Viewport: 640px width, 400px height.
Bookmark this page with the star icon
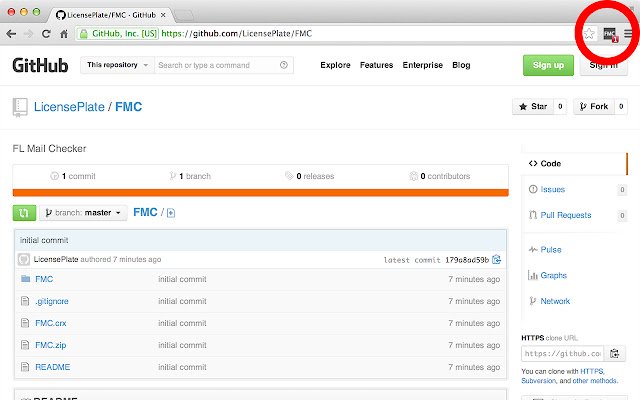coord(589,33)
